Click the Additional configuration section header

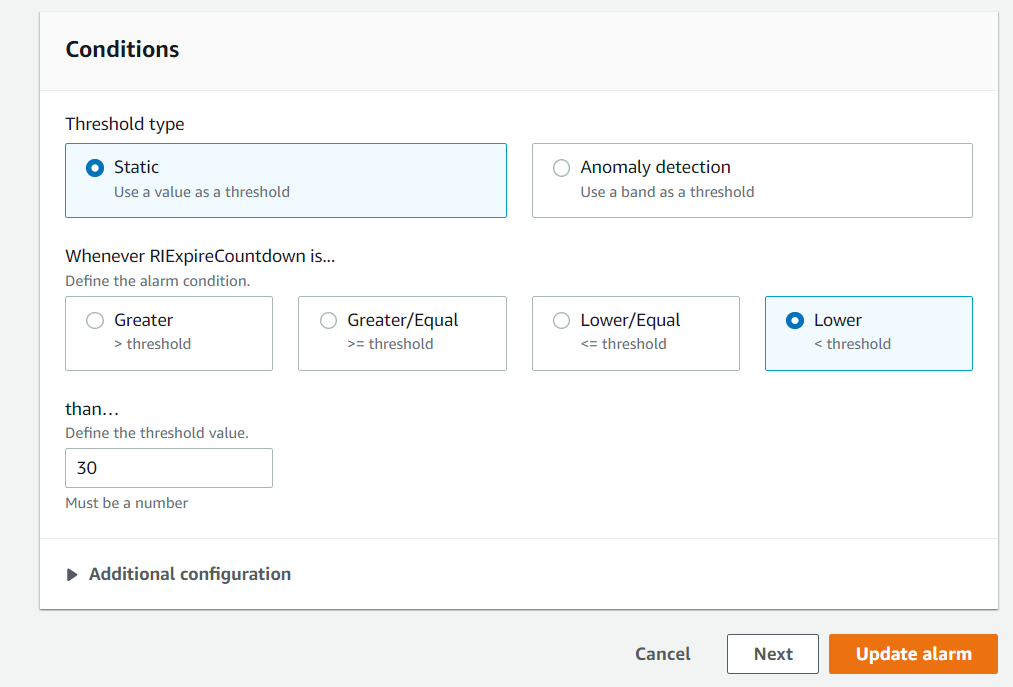tap(189, 573)
